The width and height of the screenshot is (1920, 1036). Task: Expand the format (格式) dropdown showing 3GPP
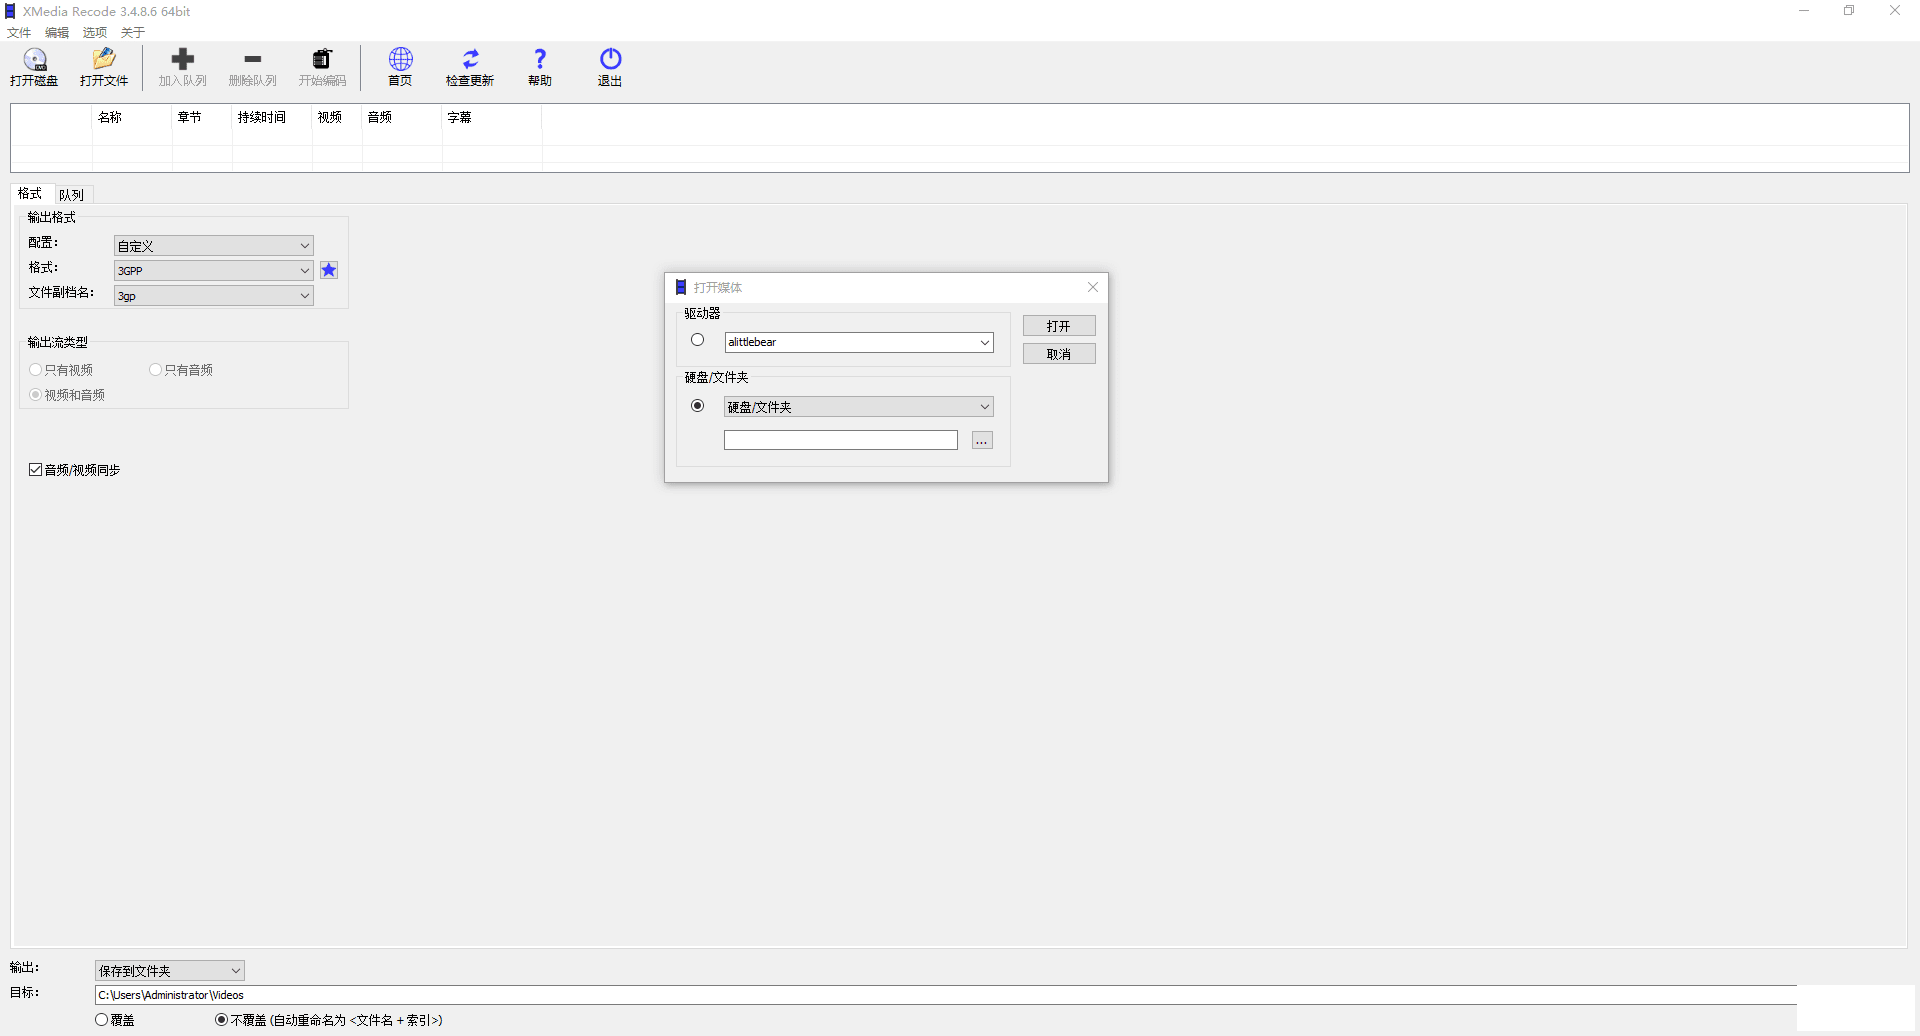coord(214,271)
